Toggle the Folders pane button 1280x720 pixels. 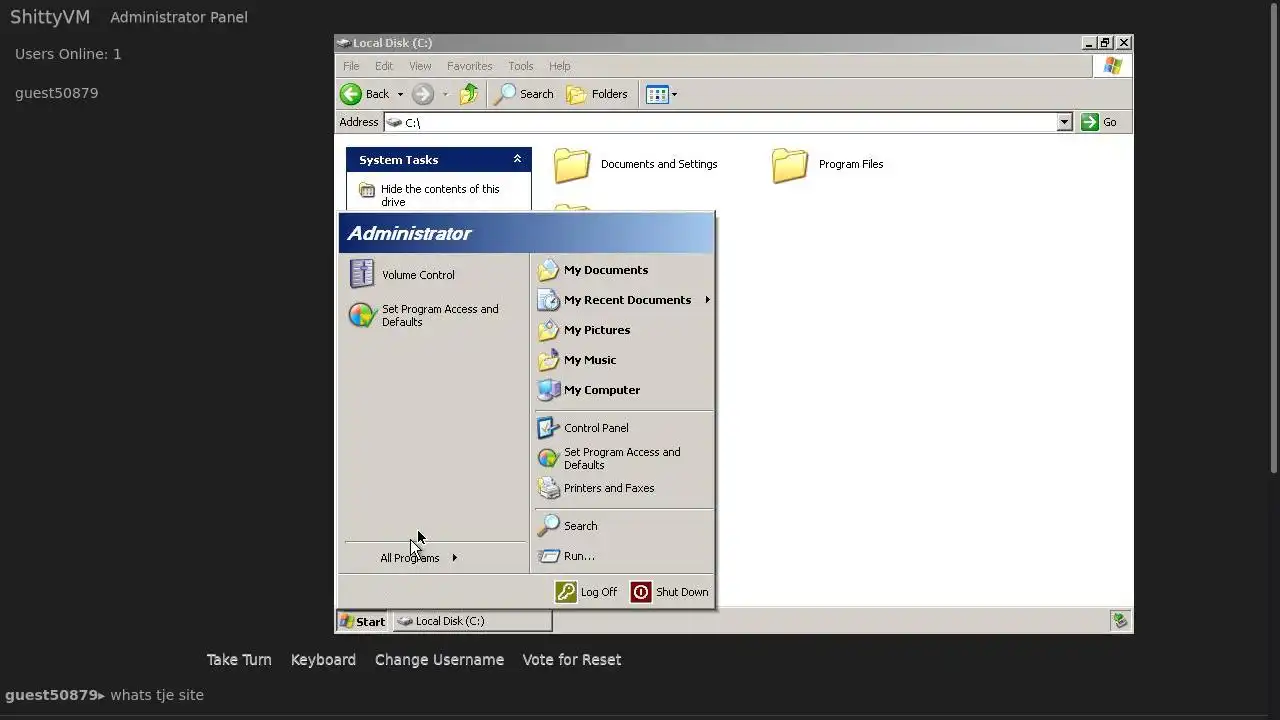tap(597, 94)
